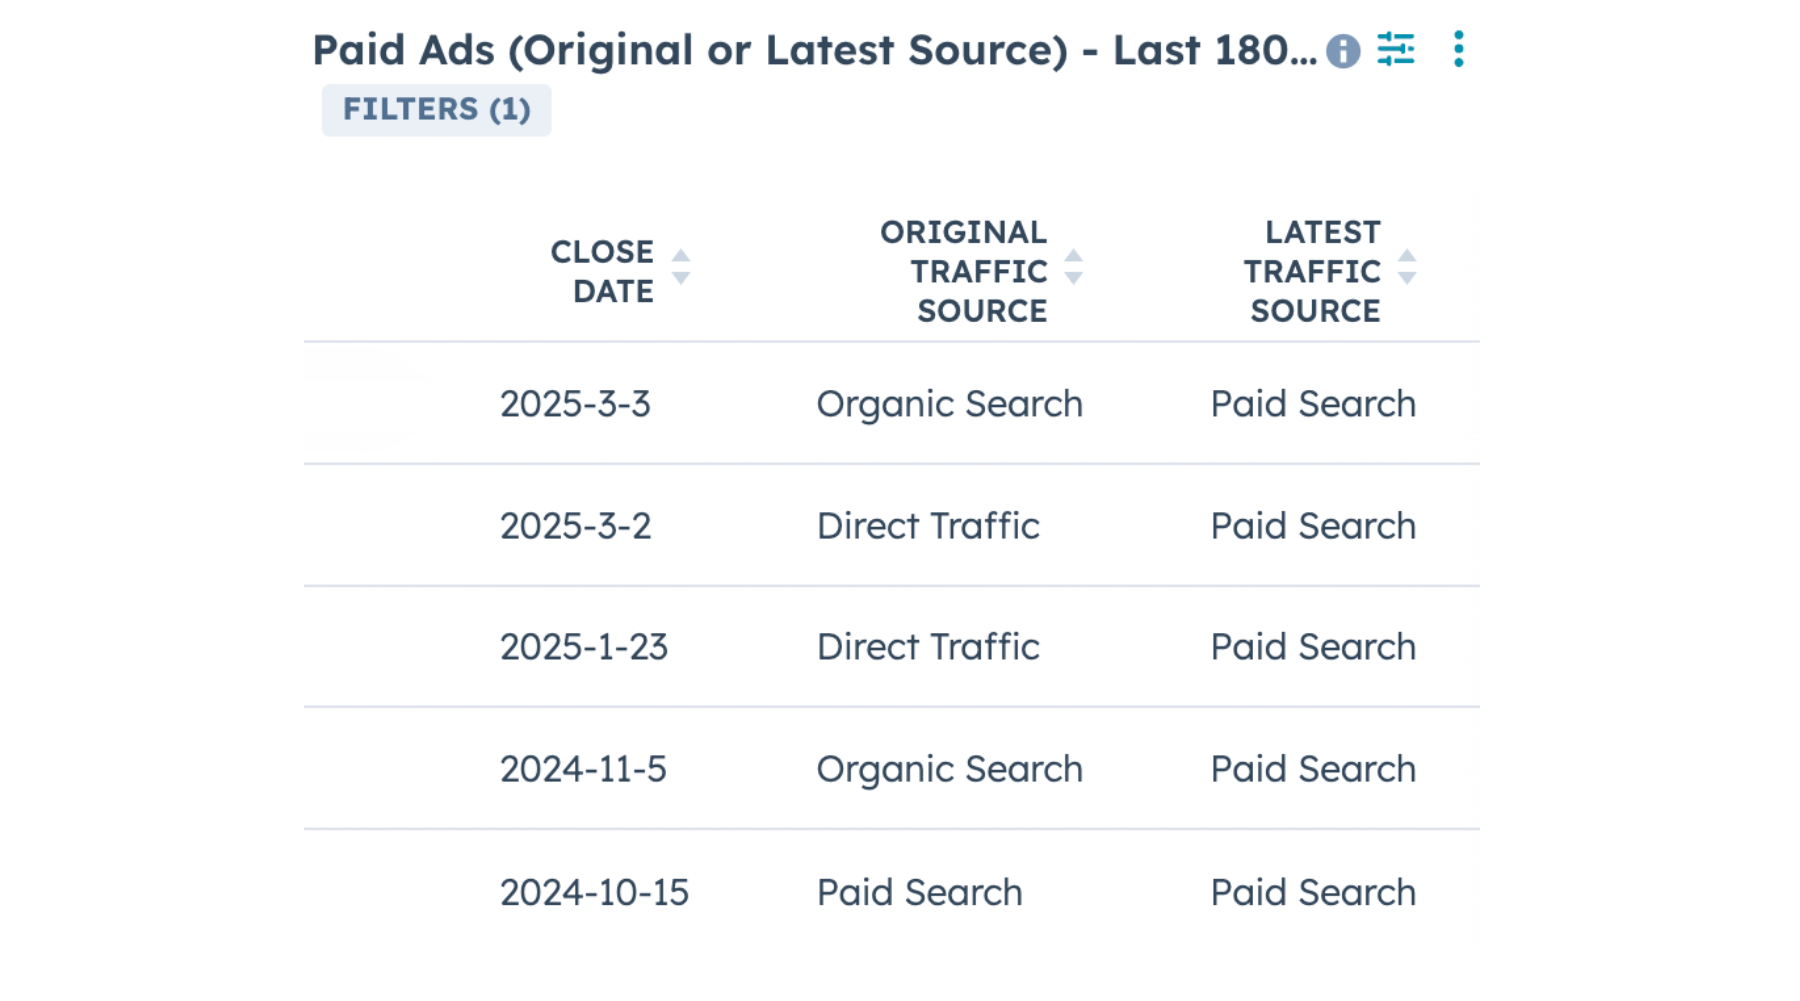Click the info icon beside report title

(x=1343, y=50)
